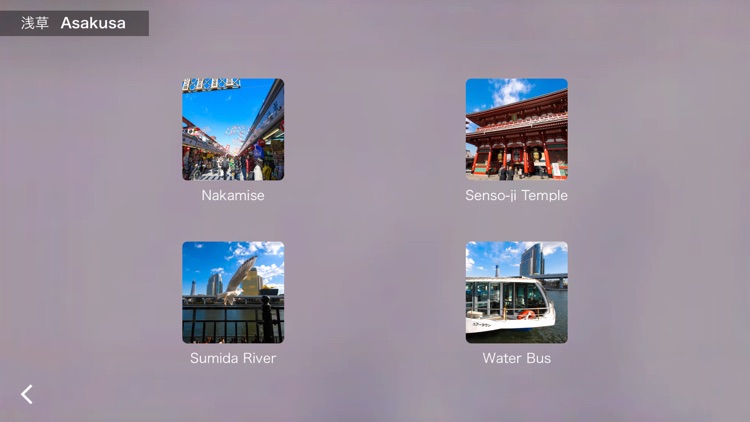Click the 浅草 Asakusa title header

[x=74, y=23]
